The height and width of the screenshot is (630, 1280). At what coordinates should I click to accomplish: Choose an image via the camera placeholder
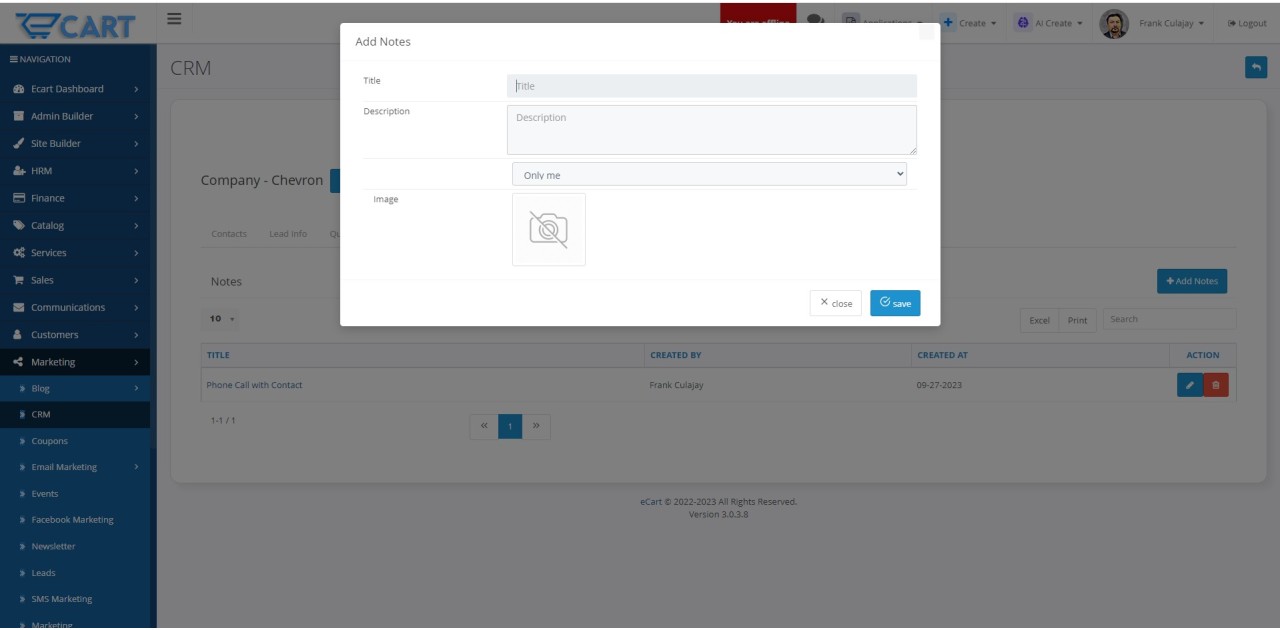548,230
